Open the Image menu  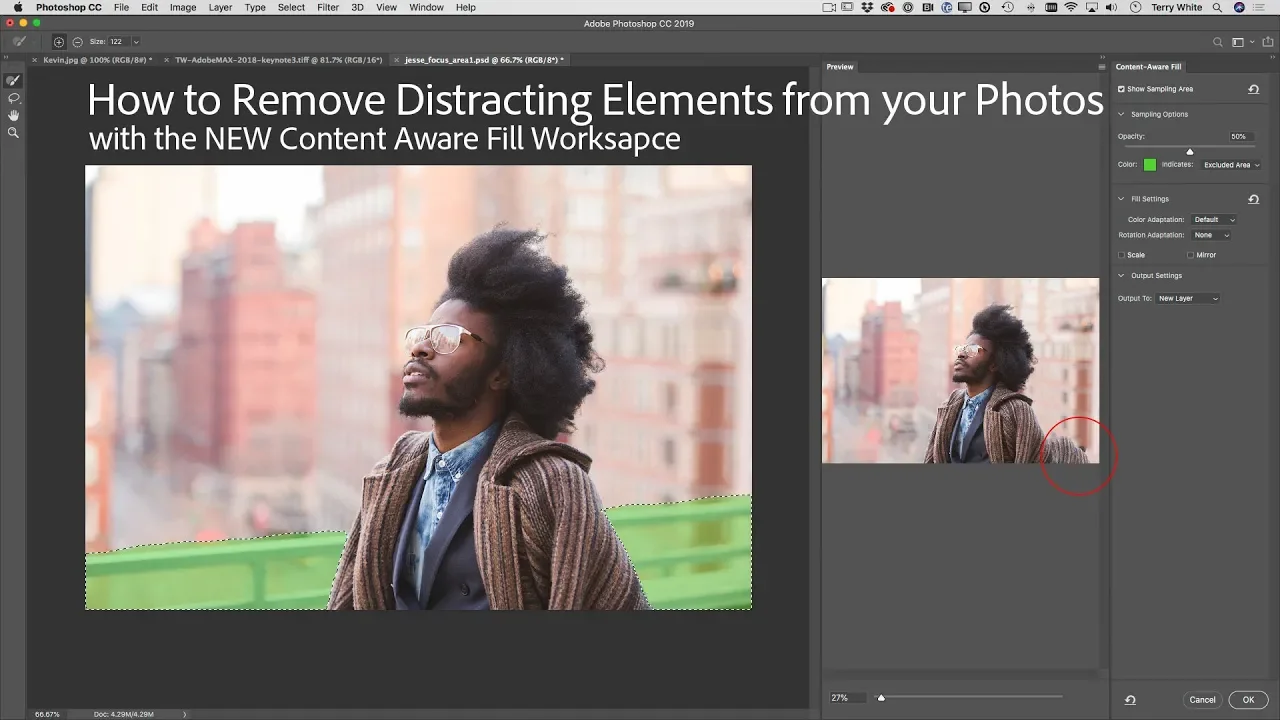tap(183, 7)
